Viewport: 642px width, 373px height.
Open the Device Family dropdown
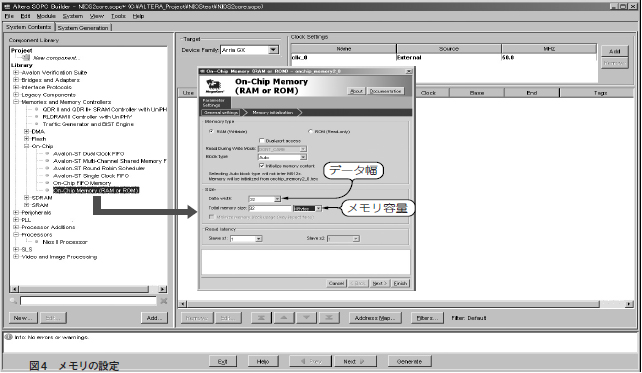pyautogui.click(x=273, y=50)
